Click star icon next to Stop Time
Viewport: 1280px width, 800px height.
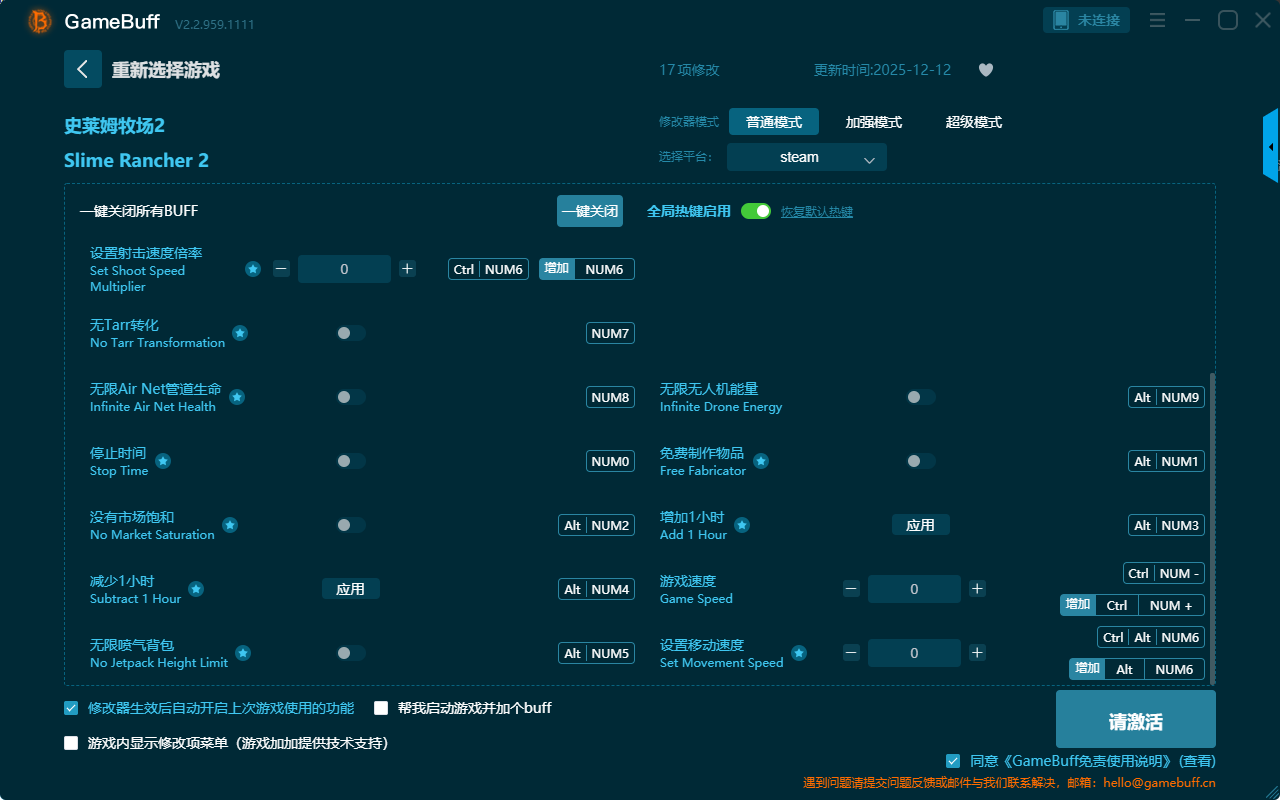point(163,461)
